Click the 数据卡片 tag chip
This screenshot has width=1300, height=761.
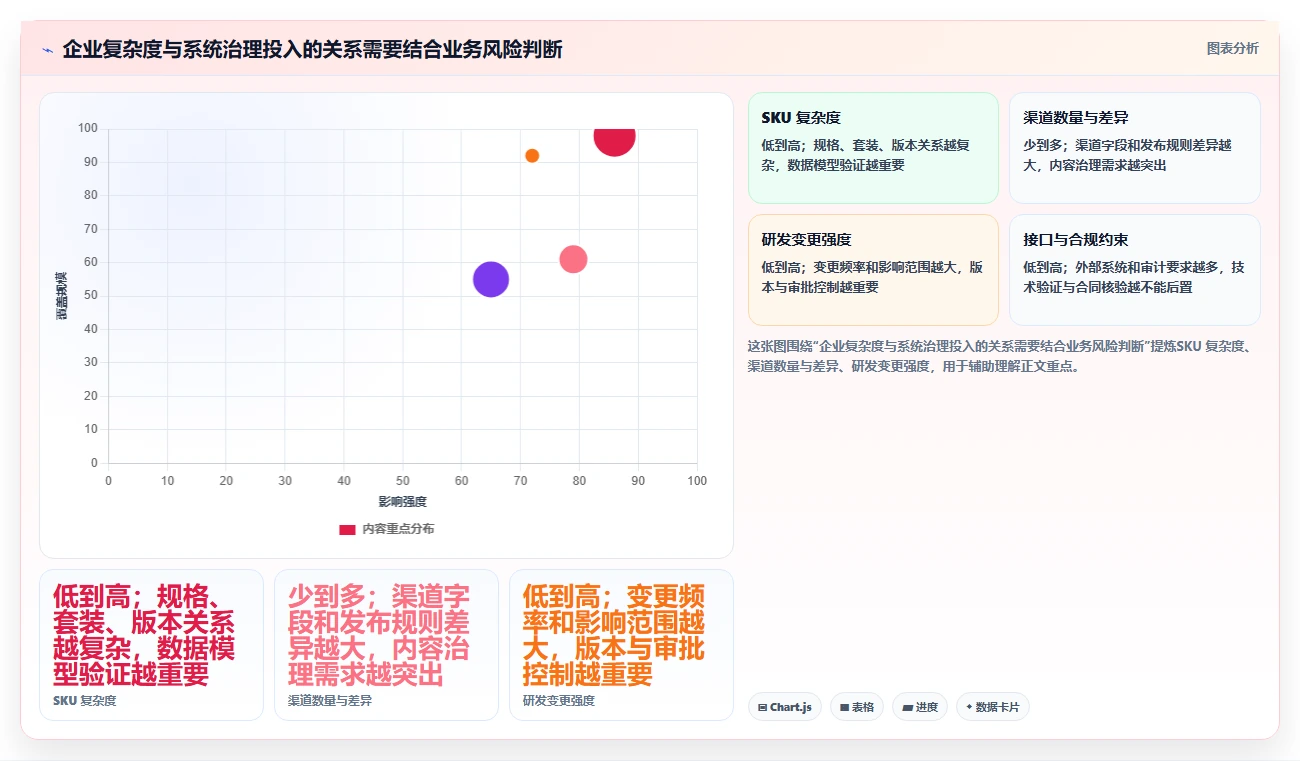(992, 707)
